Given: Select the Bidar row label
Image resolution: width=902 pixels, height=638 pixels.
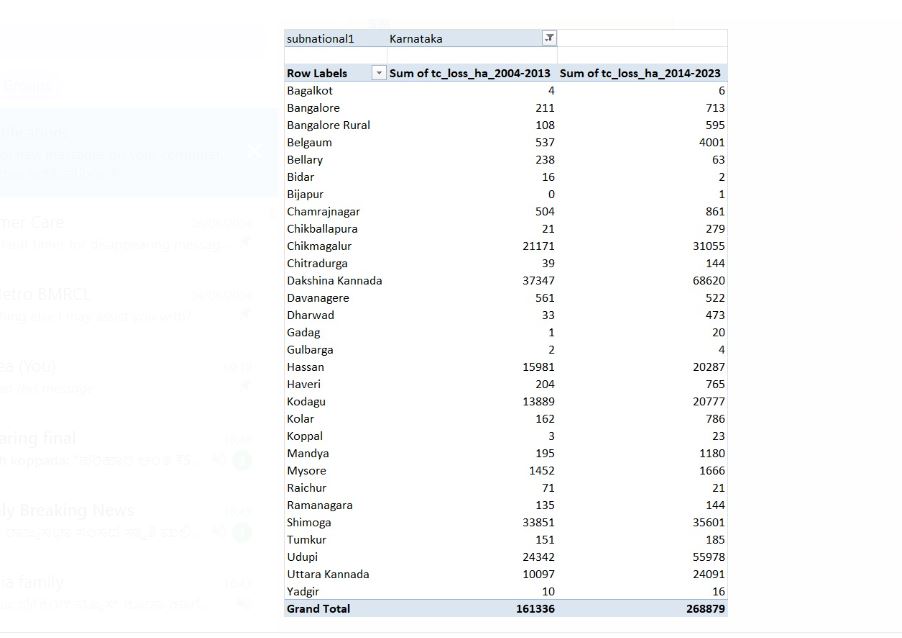Looking at the screenshot, I should point(300,177).
